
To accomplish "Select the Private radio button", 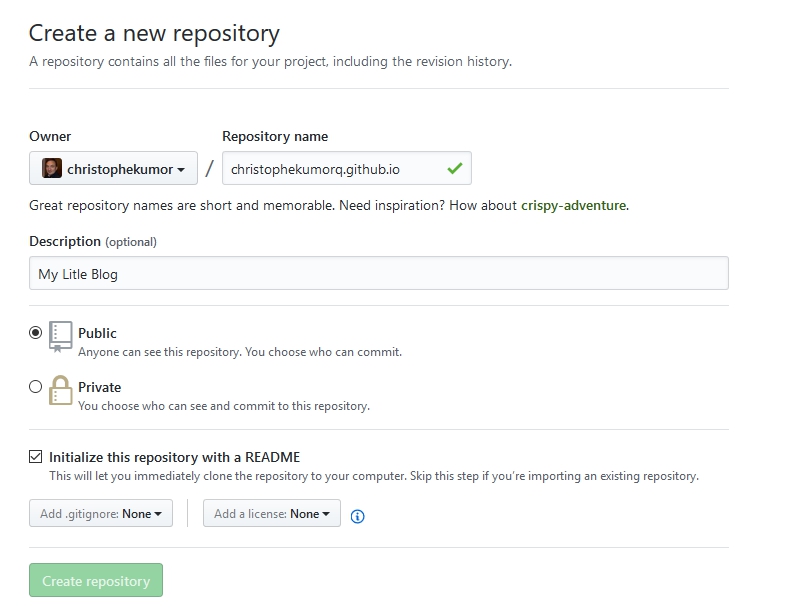I will [35, 387].
